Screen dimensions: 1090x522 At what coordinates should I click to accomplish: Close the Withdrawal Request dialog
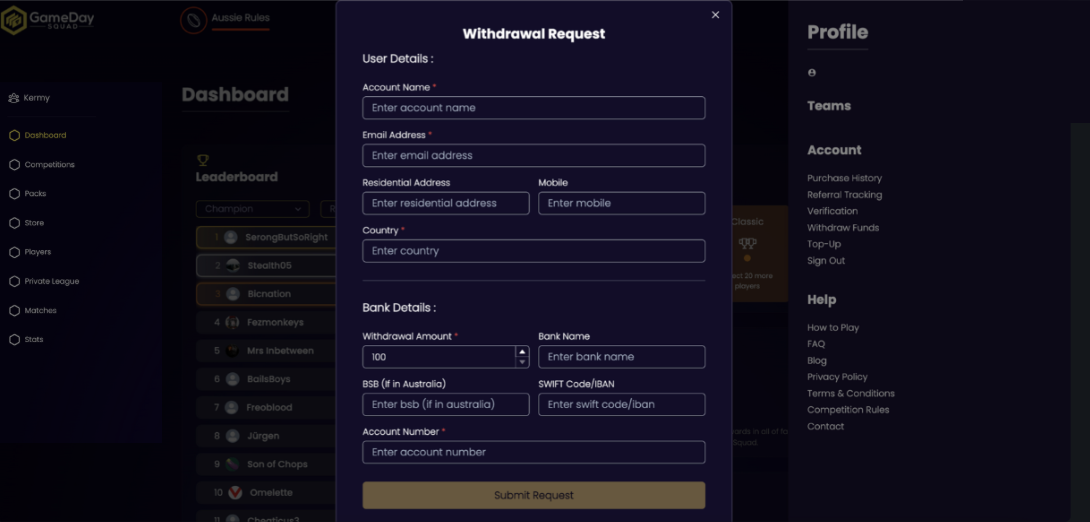pos(715,15)
